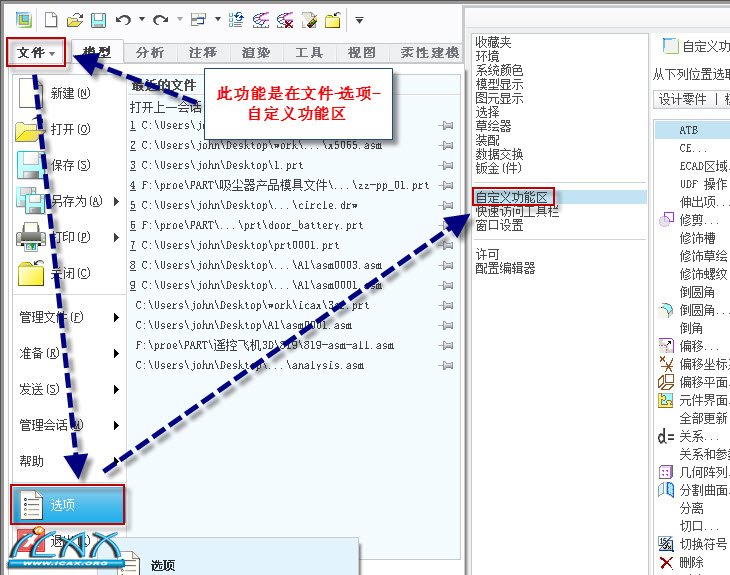The image size is (730, 575).
Task: Click the Undo arrow icon
Action: [x=123, y=20]
